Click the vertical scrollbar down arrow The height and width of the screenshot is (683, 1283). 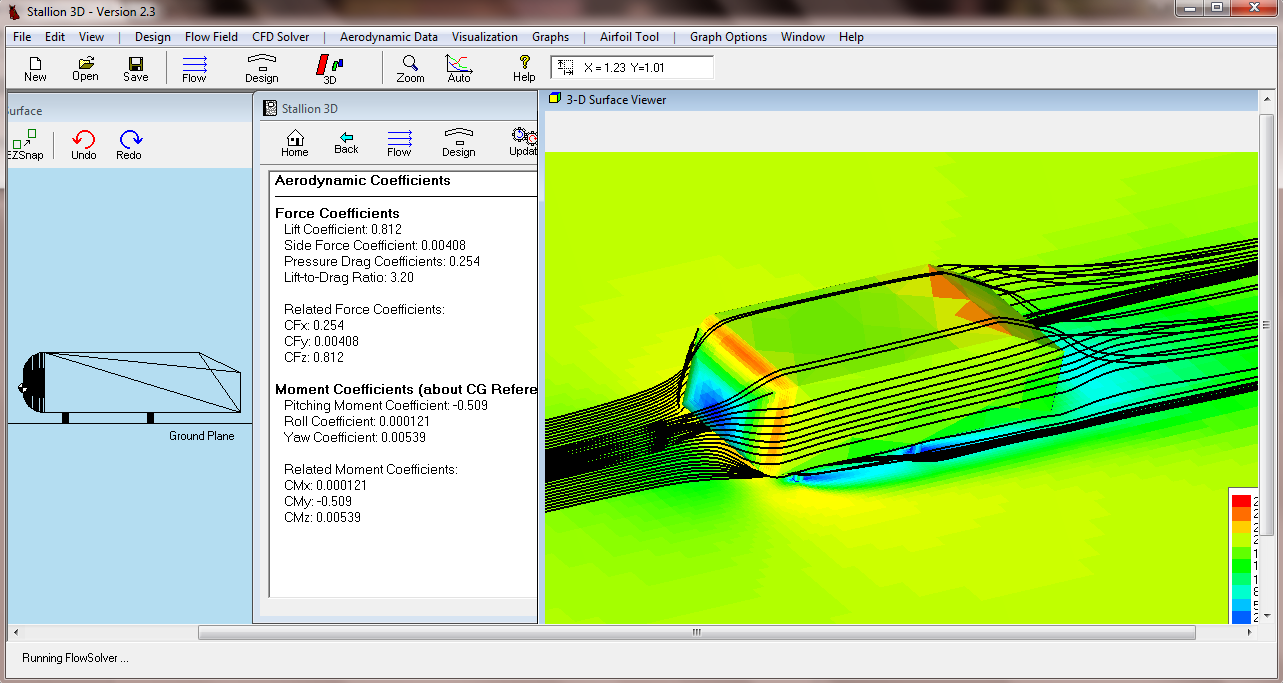1268,615
